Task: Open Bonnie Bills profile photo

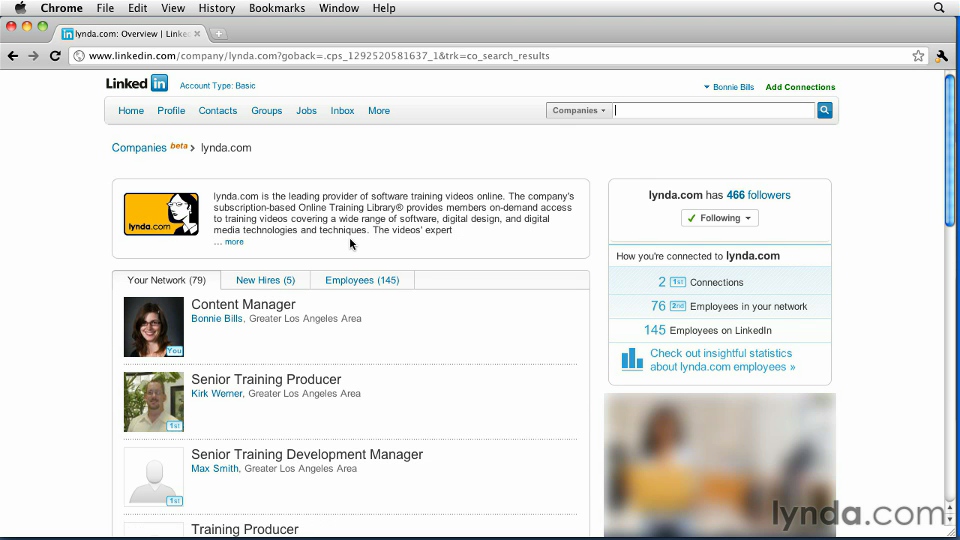Action: click(x=154, y=327)
